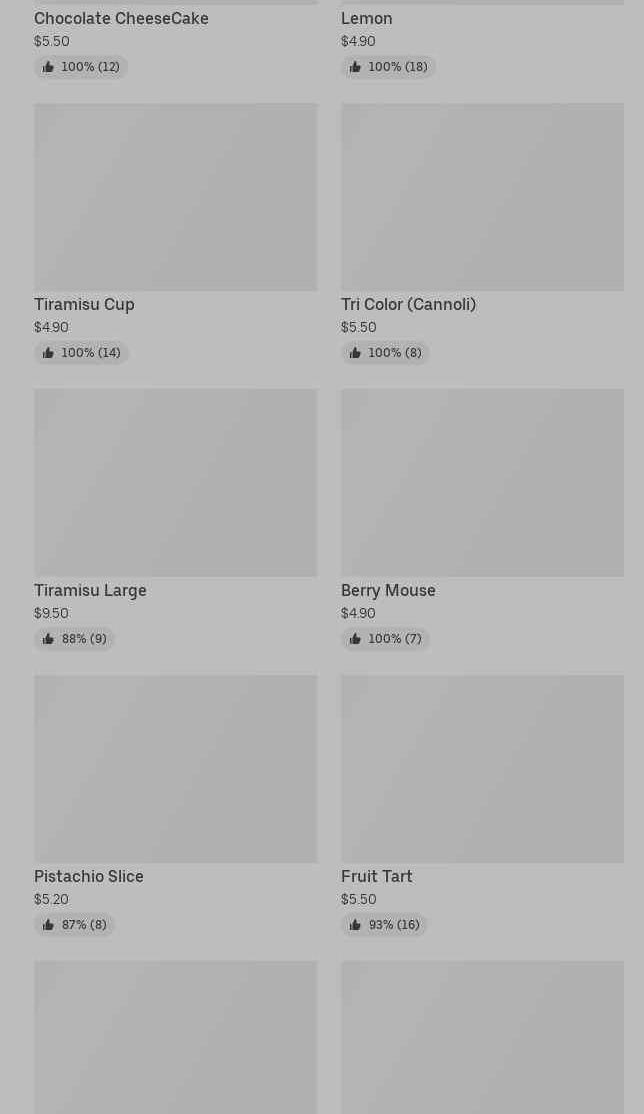Viewport: 644px width, 1114px height.
Task: Select the Lemon item name
Action: [x=366, y=18]
